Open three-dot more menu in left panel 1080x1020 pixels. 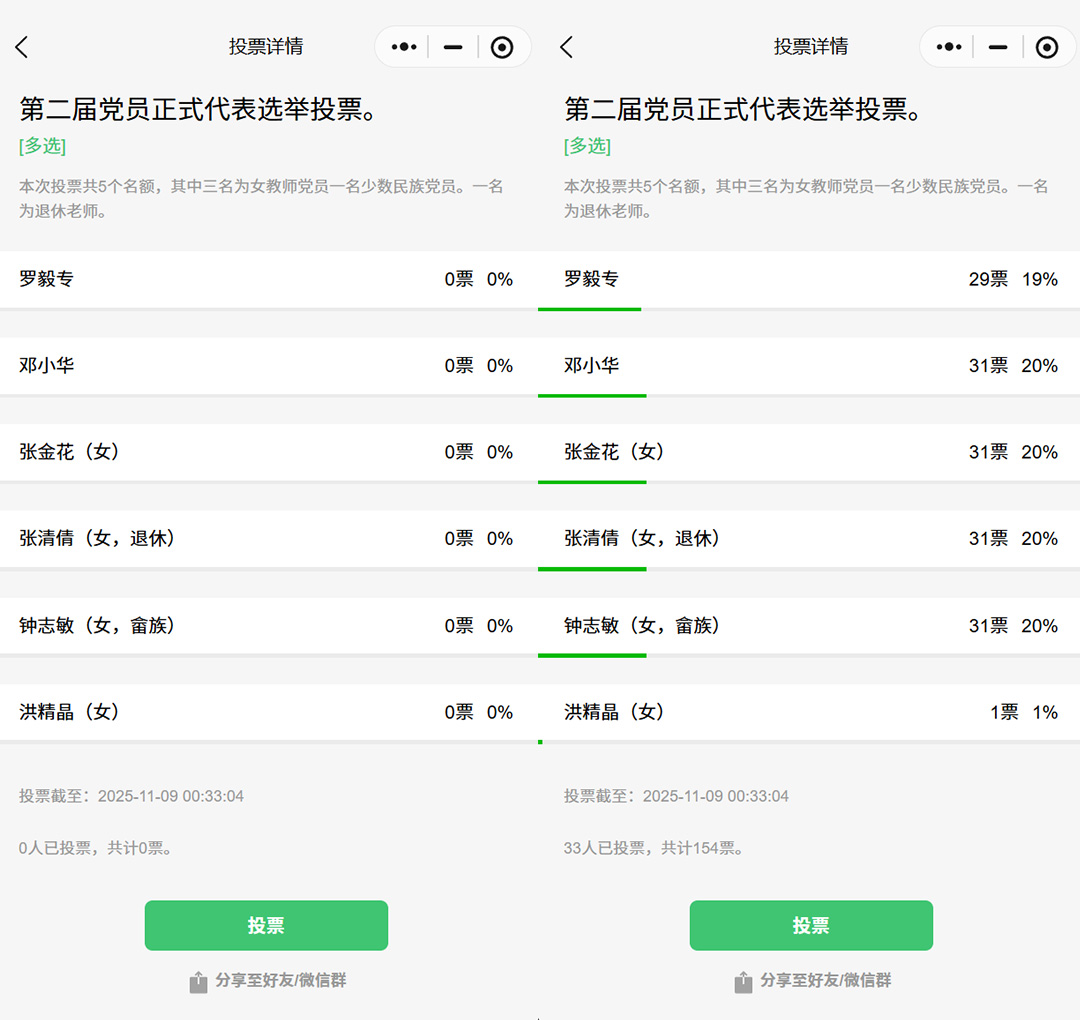(x=404, y=47)
